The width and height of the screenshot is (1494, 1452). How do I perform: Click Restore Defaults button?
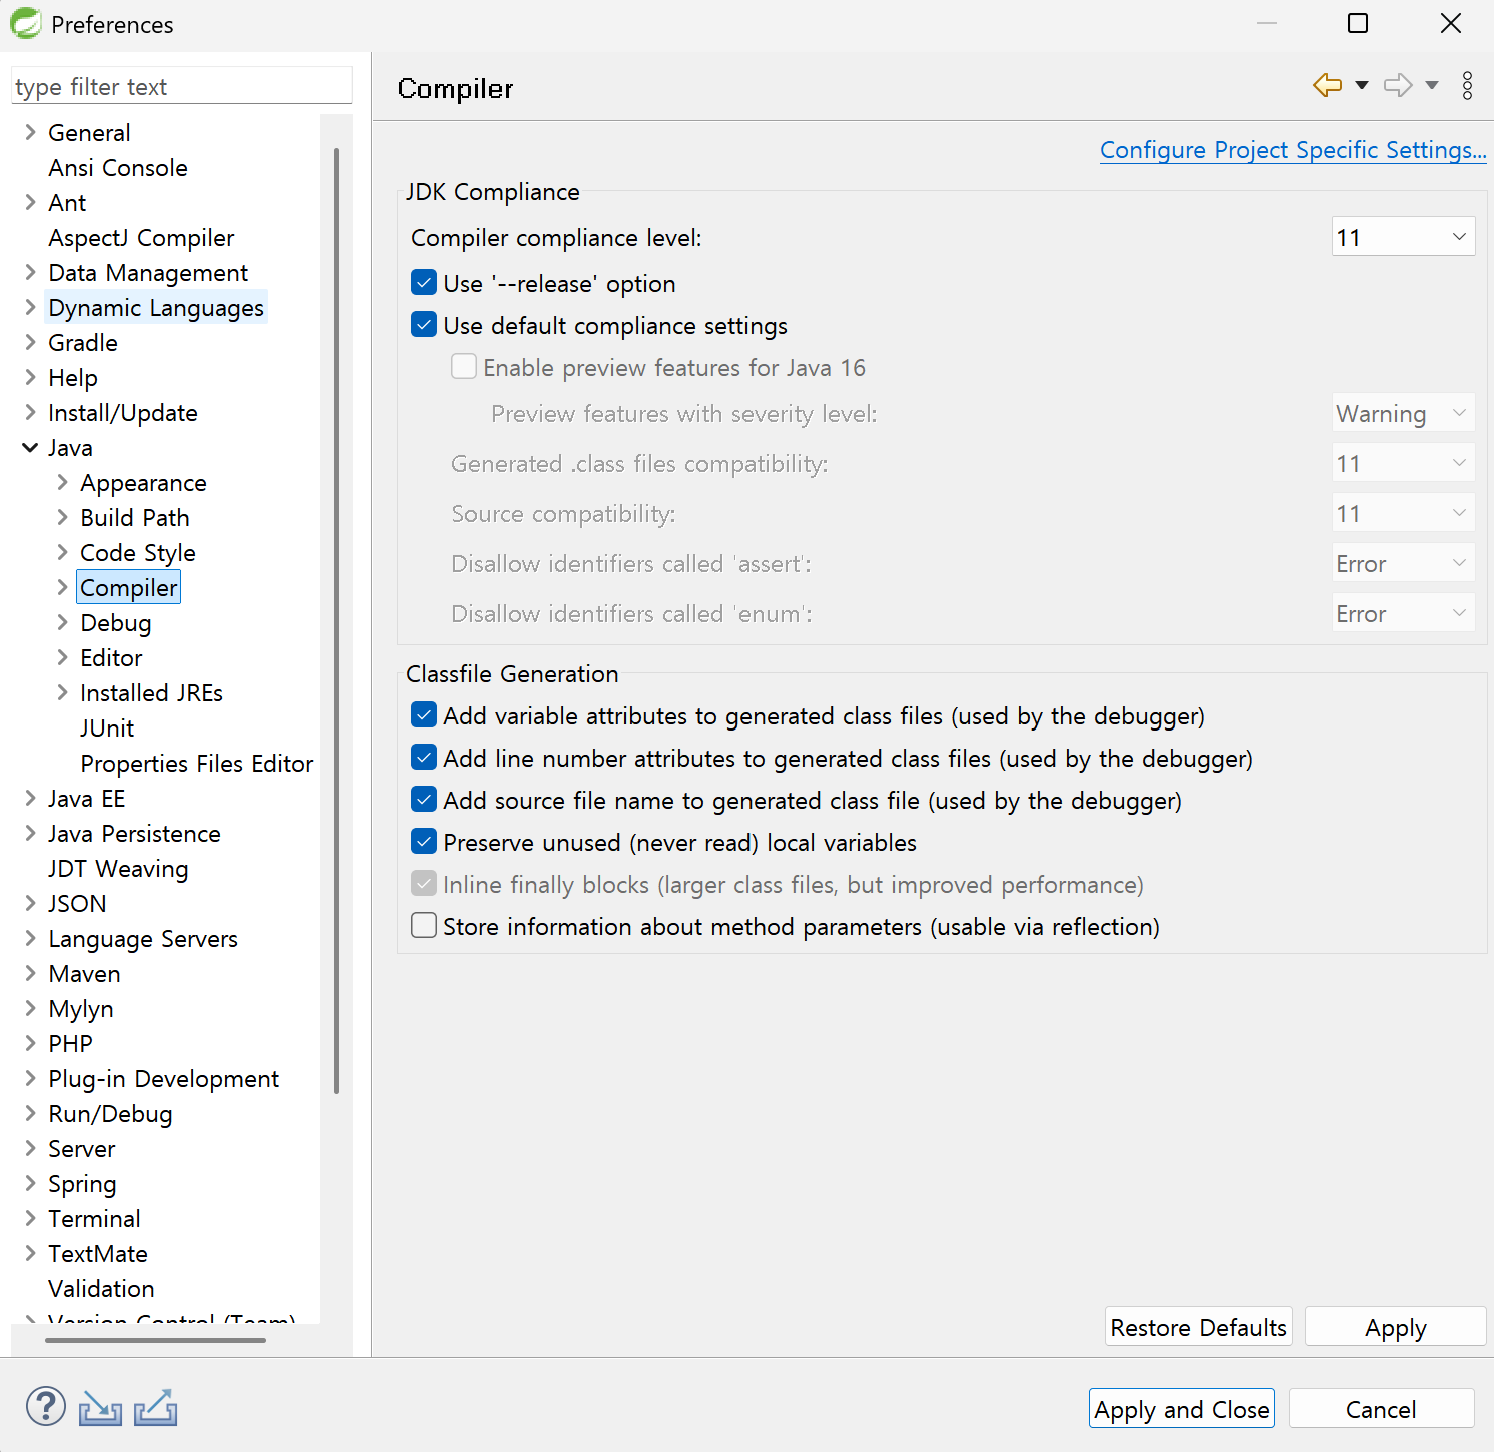[1198, 1327]
